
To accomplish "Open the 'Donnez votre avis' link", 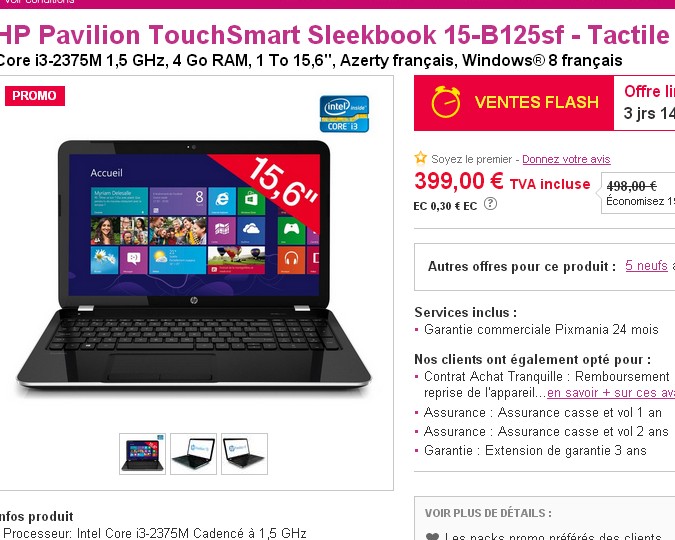I will pyautogui.click(x=566, y=159).
